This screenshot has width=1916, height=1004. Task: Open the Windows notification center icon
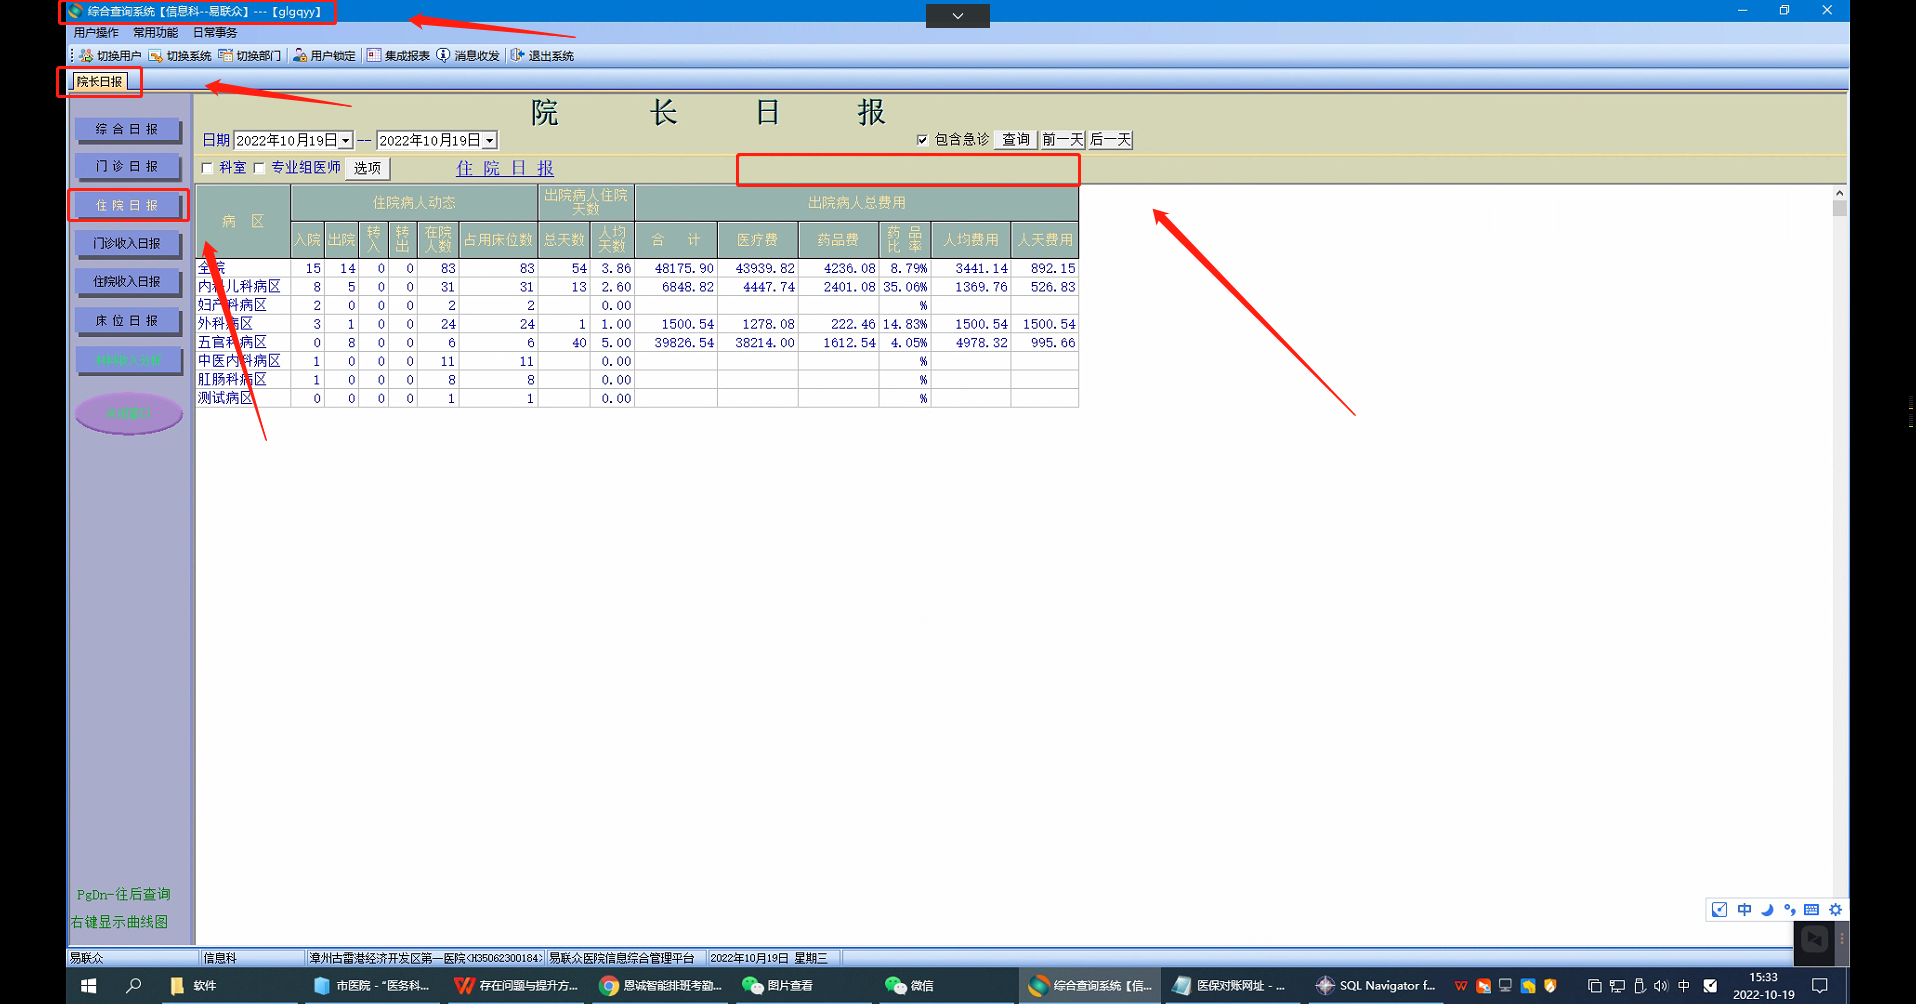coord(1820,986)
